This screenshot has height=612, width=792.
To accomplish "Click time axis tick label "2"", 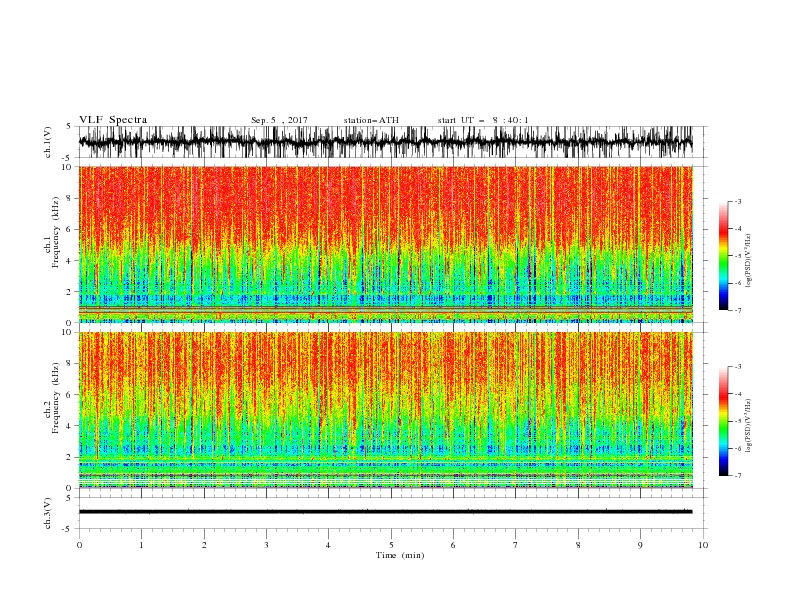I will [x=204, y=545].
